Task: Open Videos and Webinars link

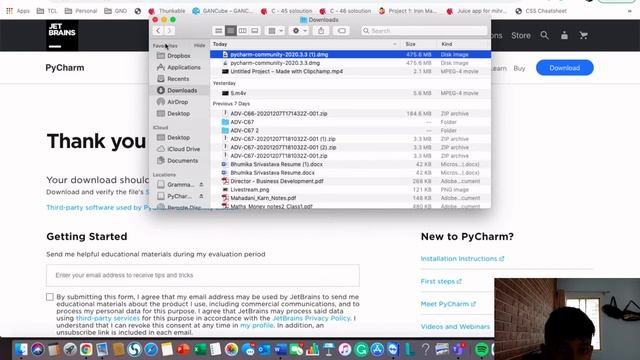Action: [x=455, y=327]
